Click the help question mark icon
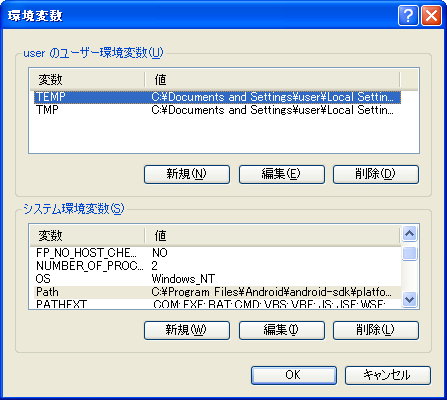The width and height of the screenshot is (447, 400). pyautogui.click(x=408, y=16)
